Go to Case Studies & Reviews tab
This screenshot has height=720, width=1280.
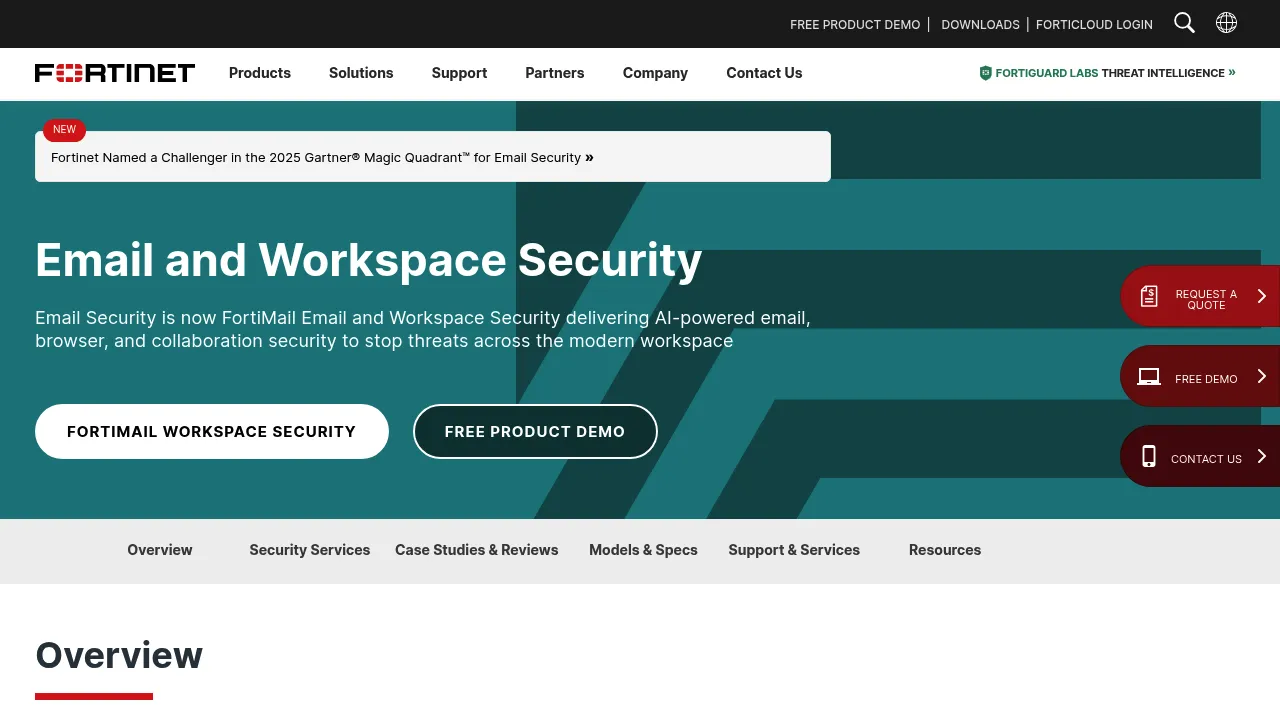[477, 550]
